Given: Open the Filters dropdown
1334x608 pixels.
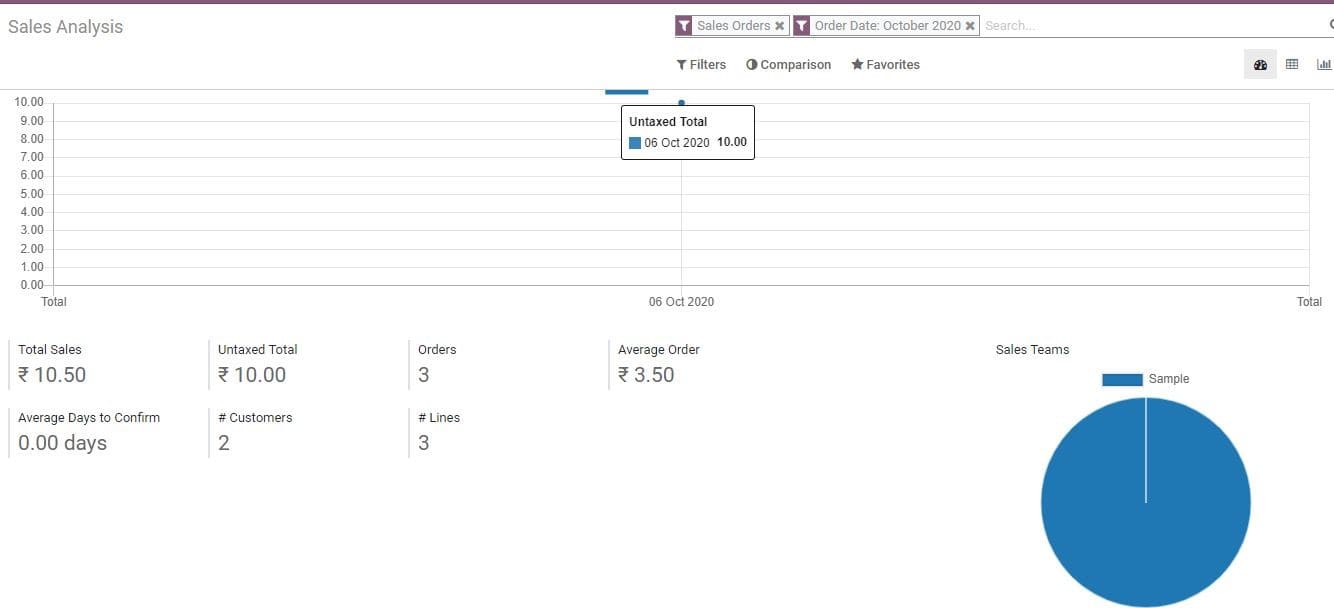Looking at the screenshot, I should pos(706,64).
